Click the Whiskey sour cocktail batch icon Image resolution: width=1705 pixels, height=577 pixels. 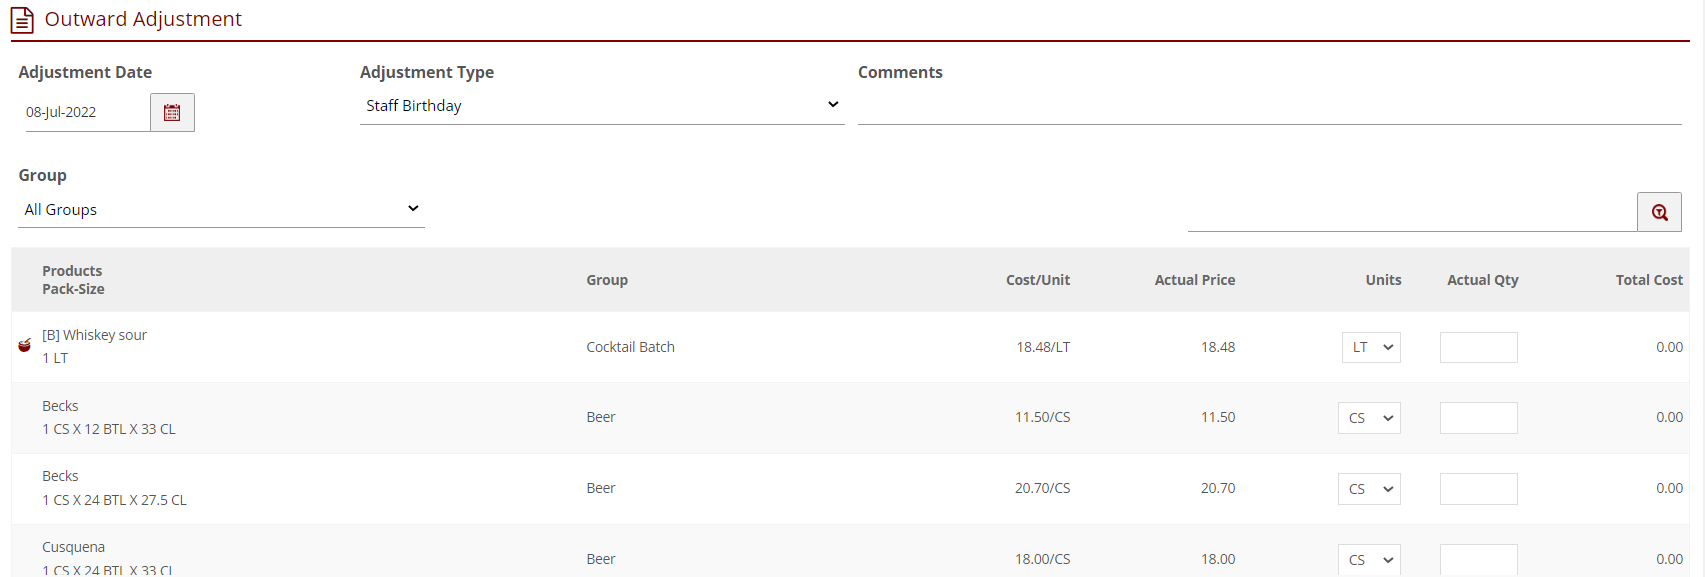25,345
